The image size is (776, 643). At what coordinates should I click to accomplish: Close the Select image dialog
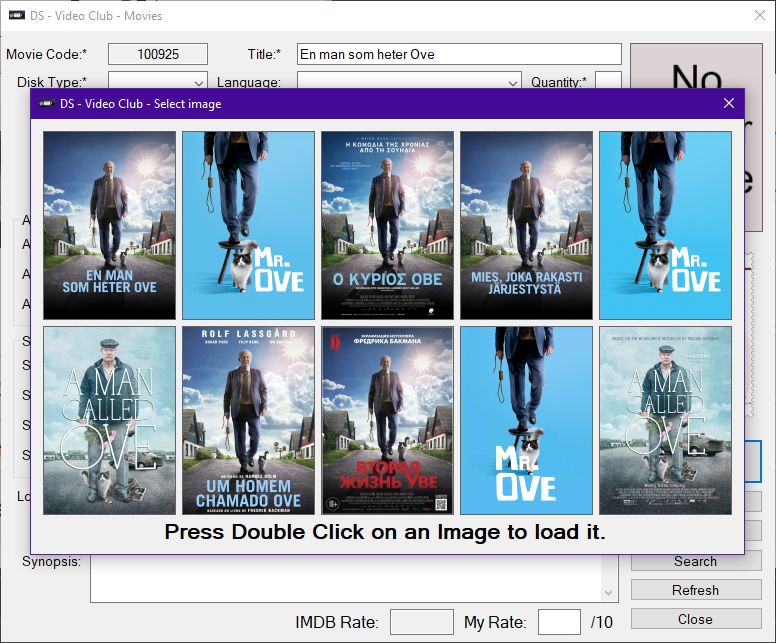tap(728, 103)
